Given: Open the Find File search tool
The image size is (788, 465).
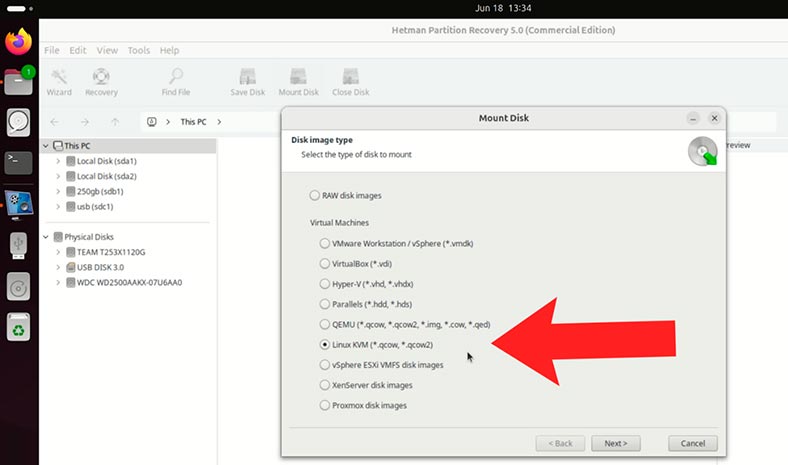Looking at the screenshot, I should pos(175,82).
